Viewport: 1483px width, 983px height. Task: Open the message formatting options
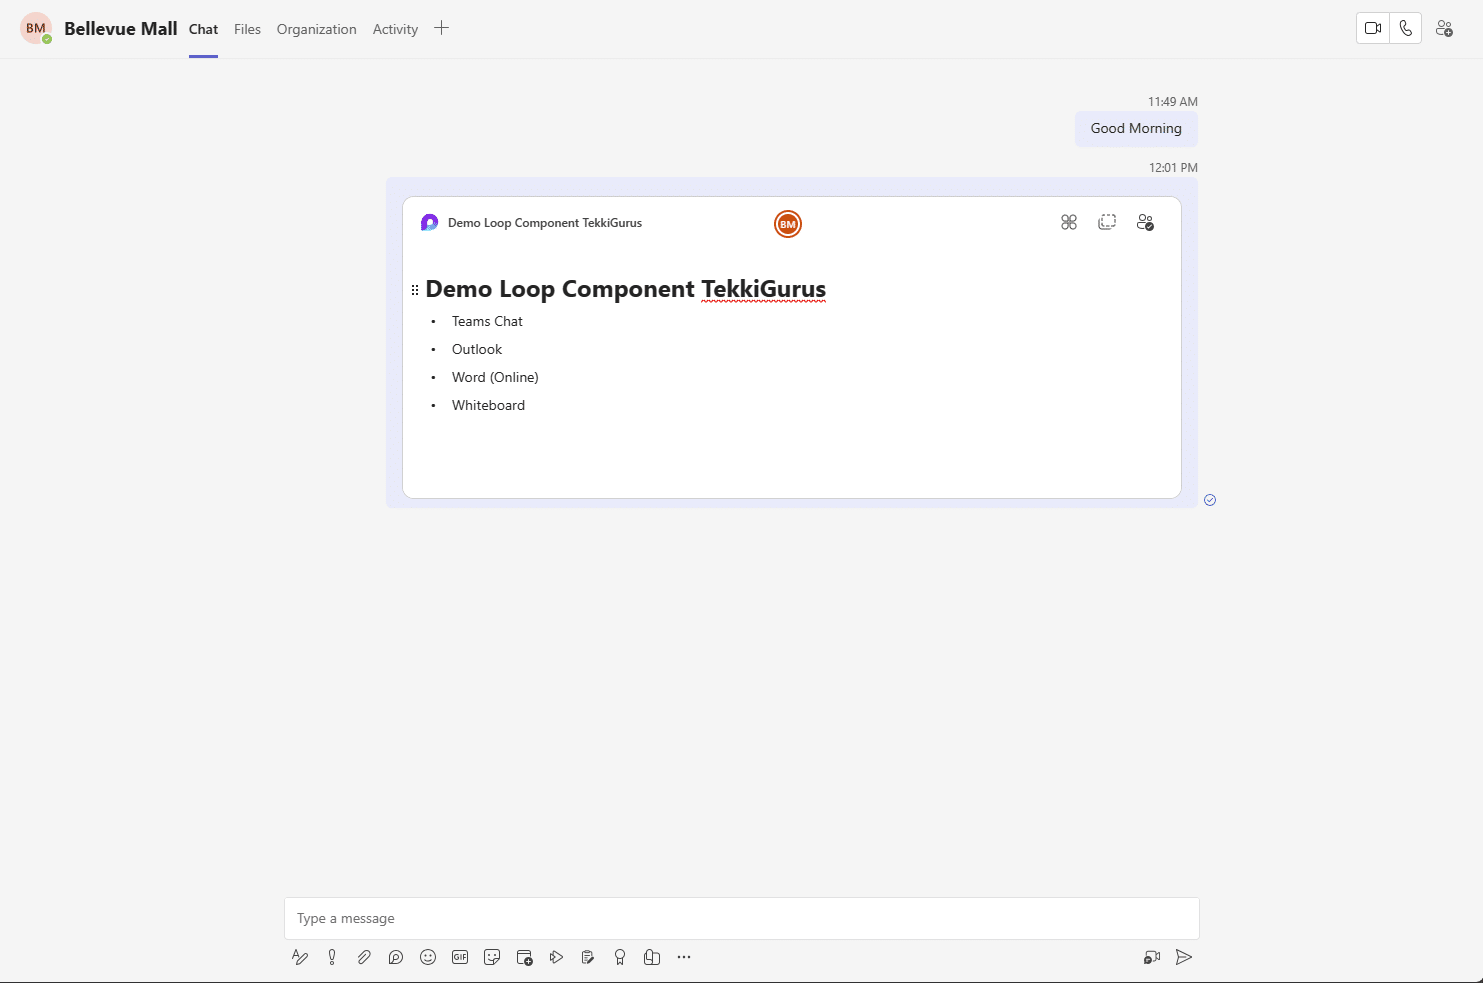(300, 957)
